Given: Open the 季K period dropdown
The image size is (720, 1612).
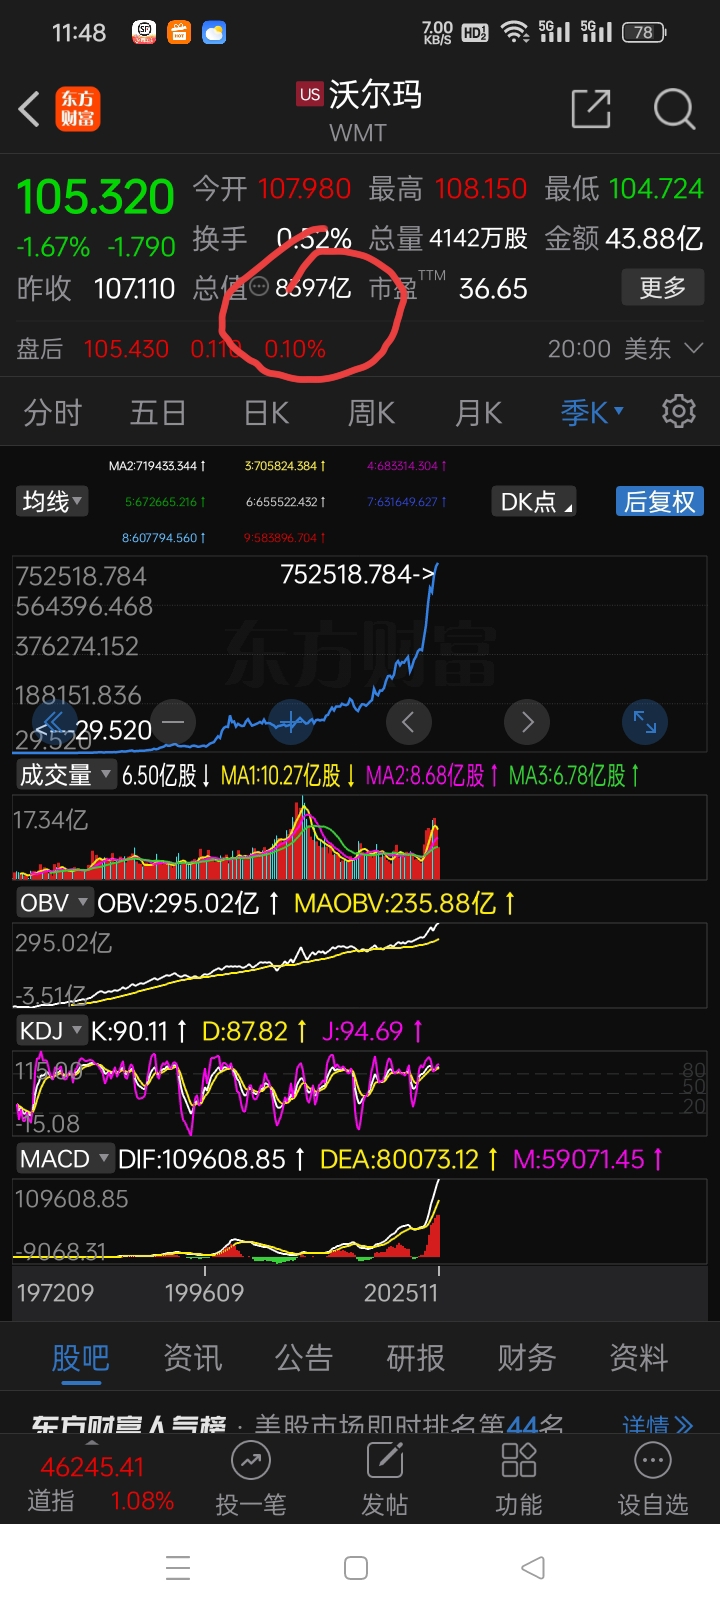Looking at the screenshot, I should [592, 412].
